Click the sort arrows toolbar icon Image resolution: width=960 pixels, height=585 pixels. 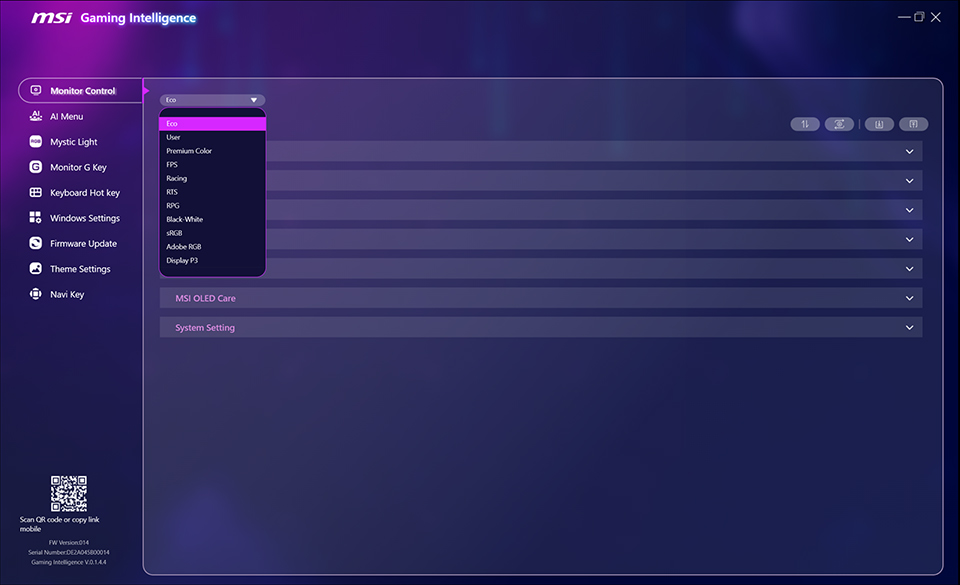pos(805,123)
